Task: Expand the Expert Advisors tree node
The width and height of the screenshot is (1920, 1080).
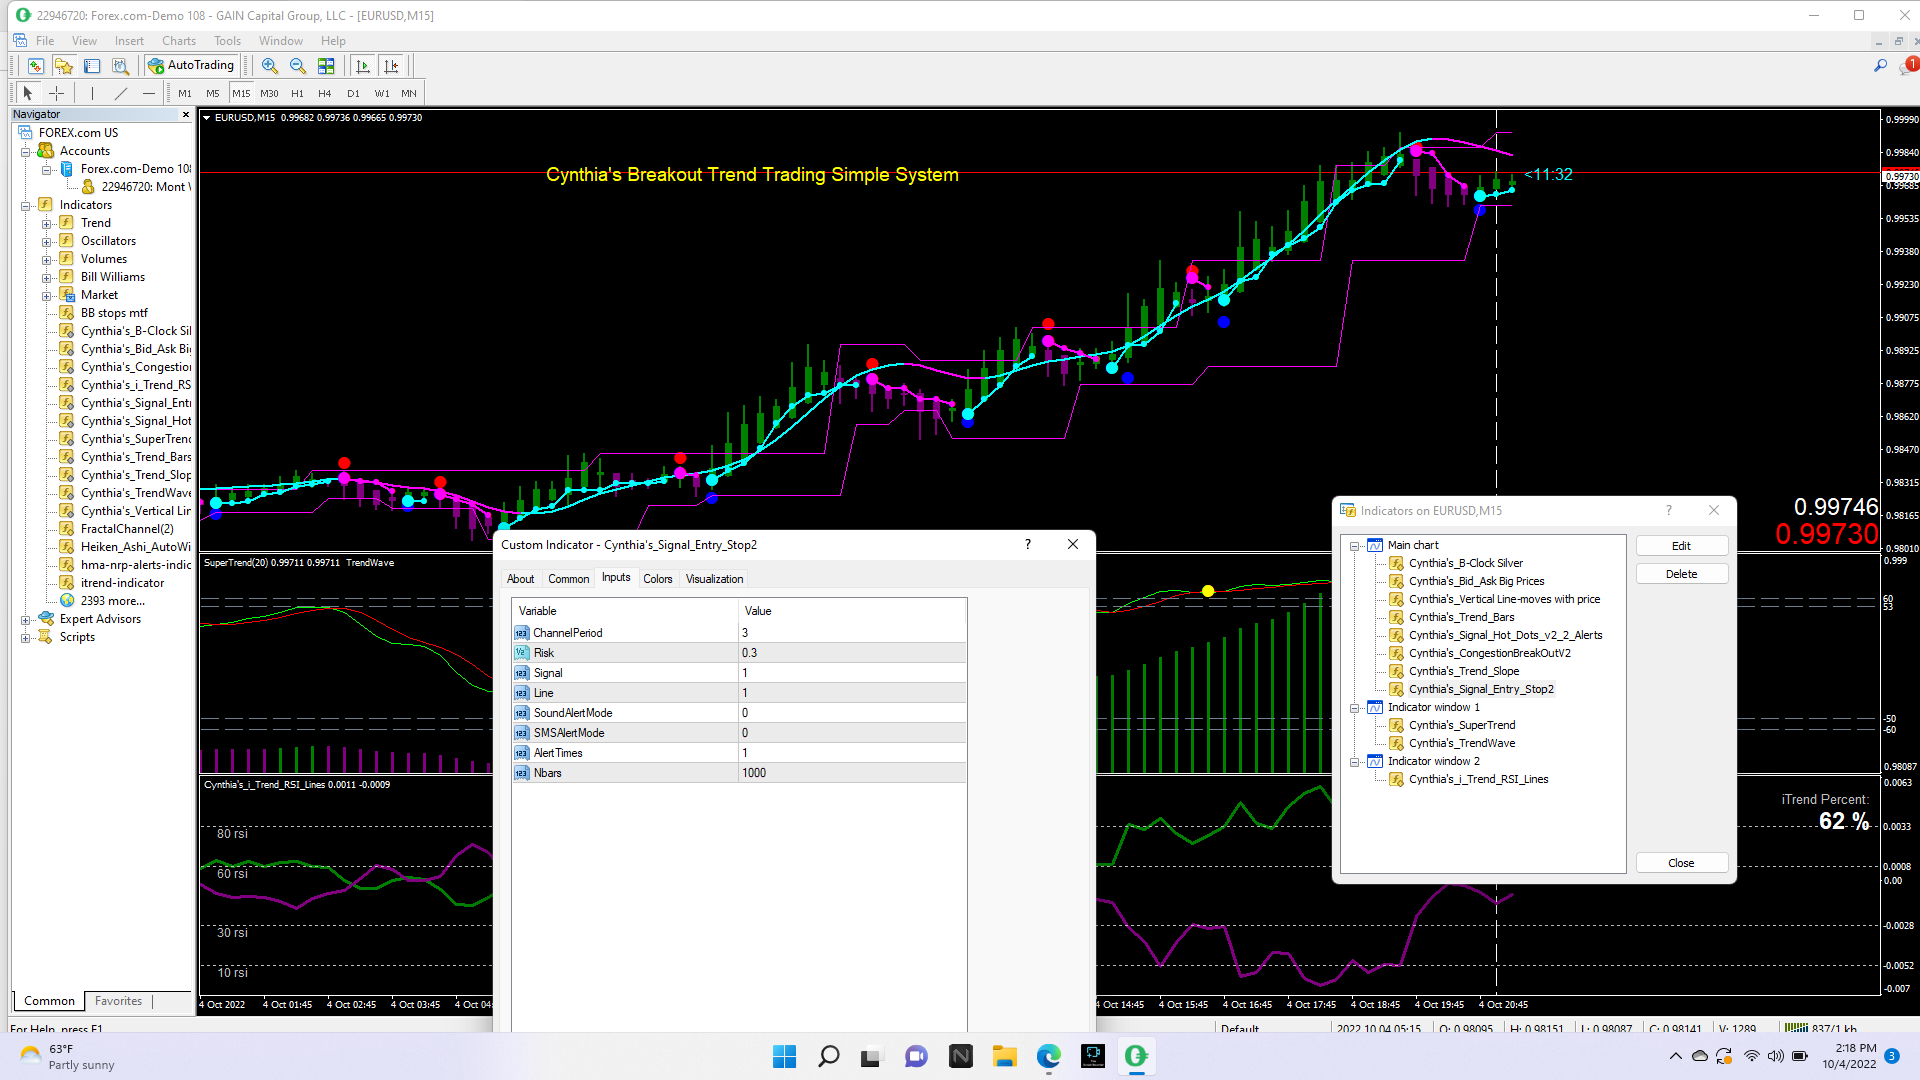Action: (25, 620)
